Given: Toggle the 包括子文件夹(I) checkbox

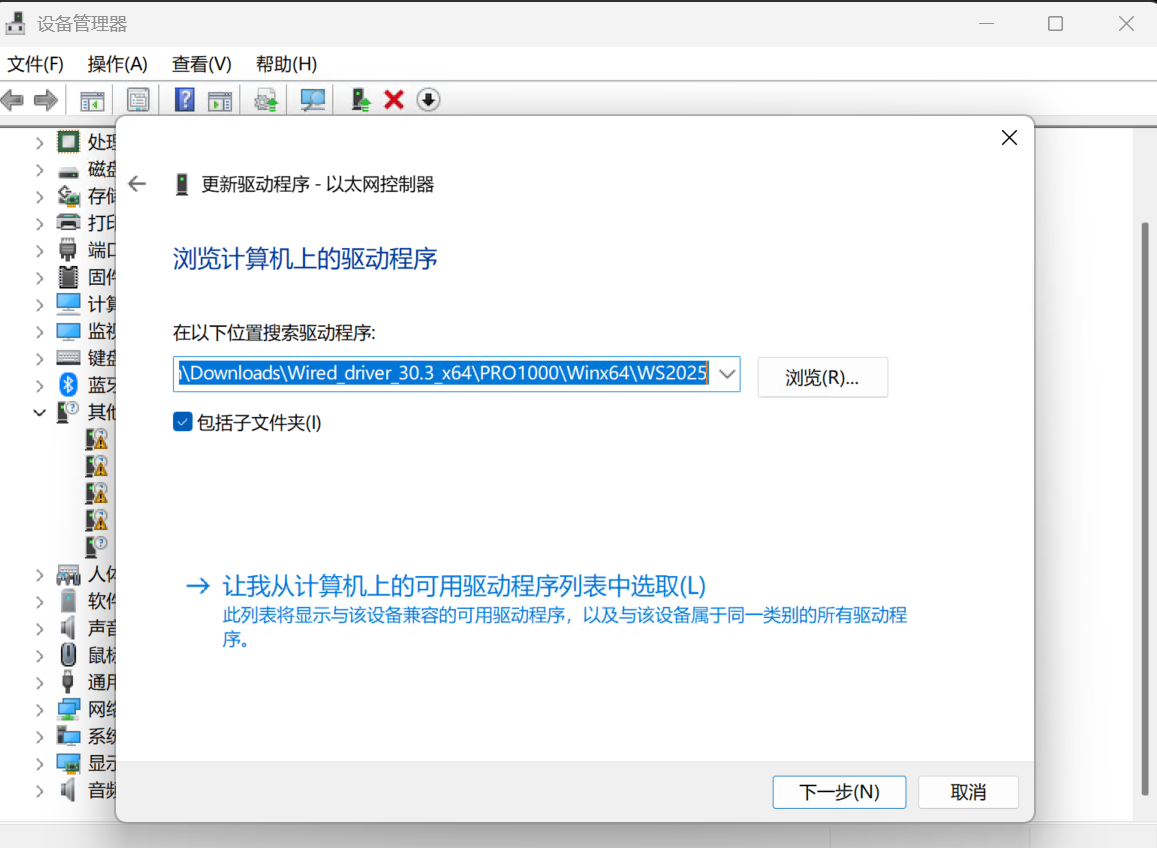Looking at the screenshot, I should (x=182, y=422).
